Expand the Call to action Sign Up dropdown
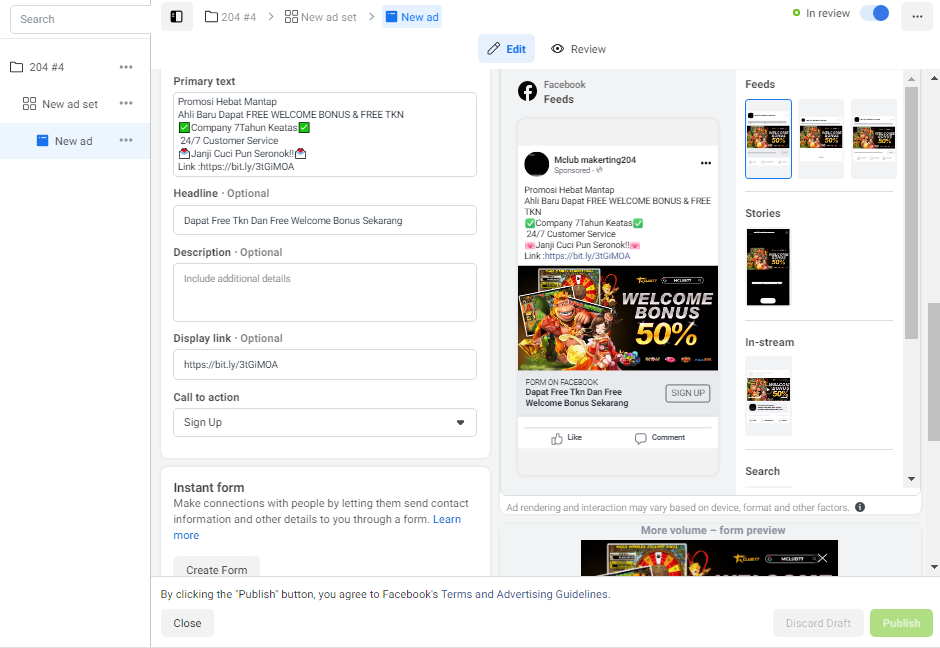 pyautogui.click(x=325, y=423)
